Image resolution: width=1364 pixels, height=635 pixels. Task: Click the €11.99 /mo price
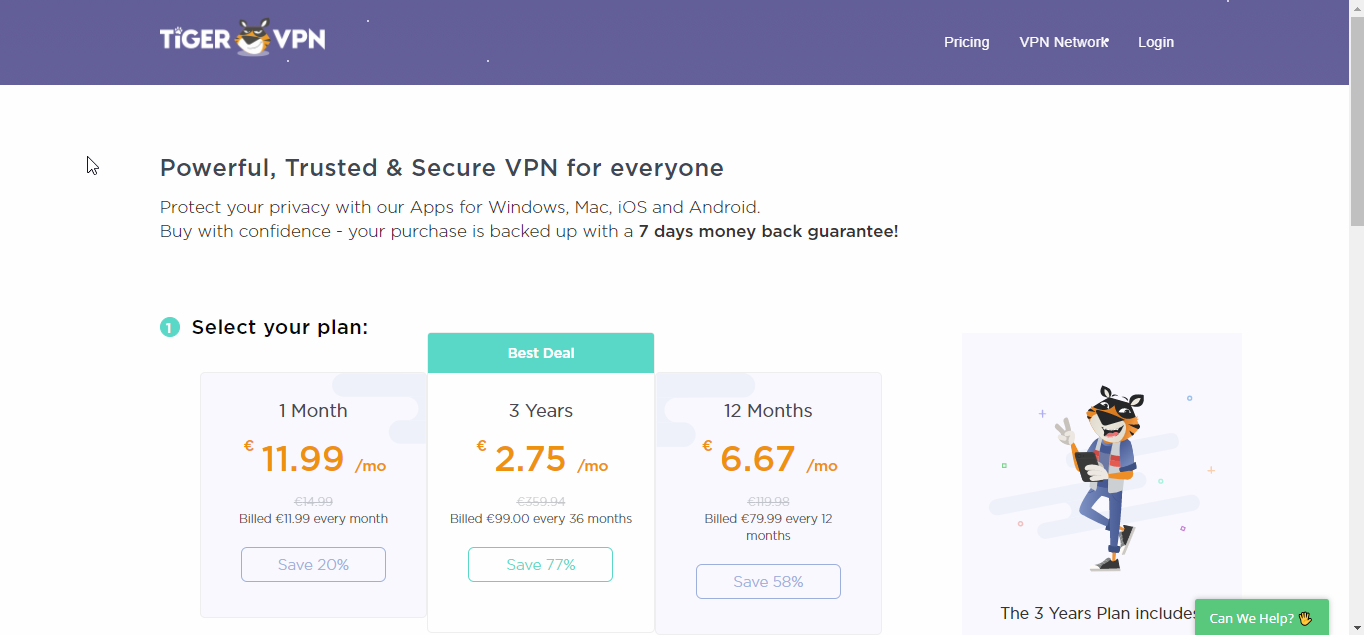(x=315, y=459)
